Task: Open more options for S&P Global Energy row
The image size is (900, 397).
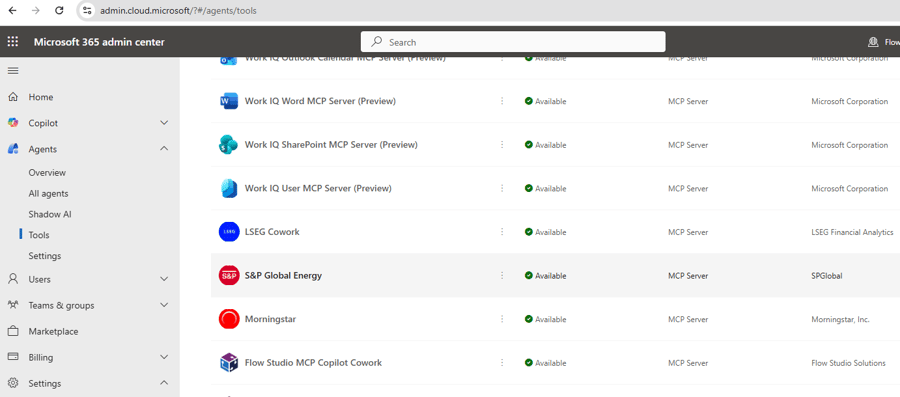Action: (x=502, y=275)
